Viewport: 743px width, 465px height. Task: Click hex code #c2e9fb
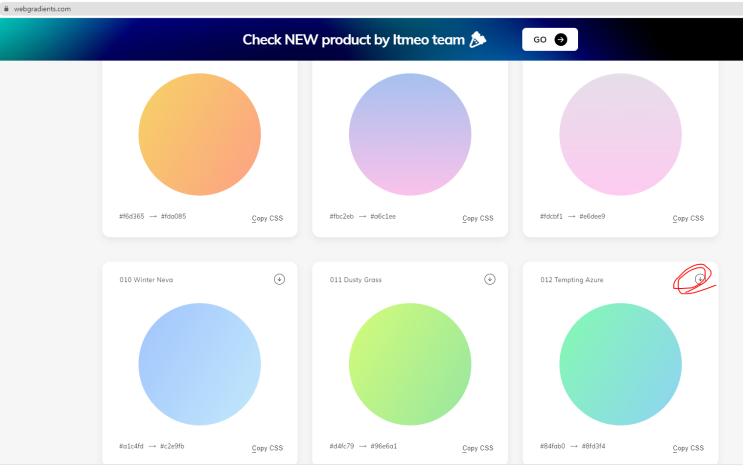(x=172, y=446)
